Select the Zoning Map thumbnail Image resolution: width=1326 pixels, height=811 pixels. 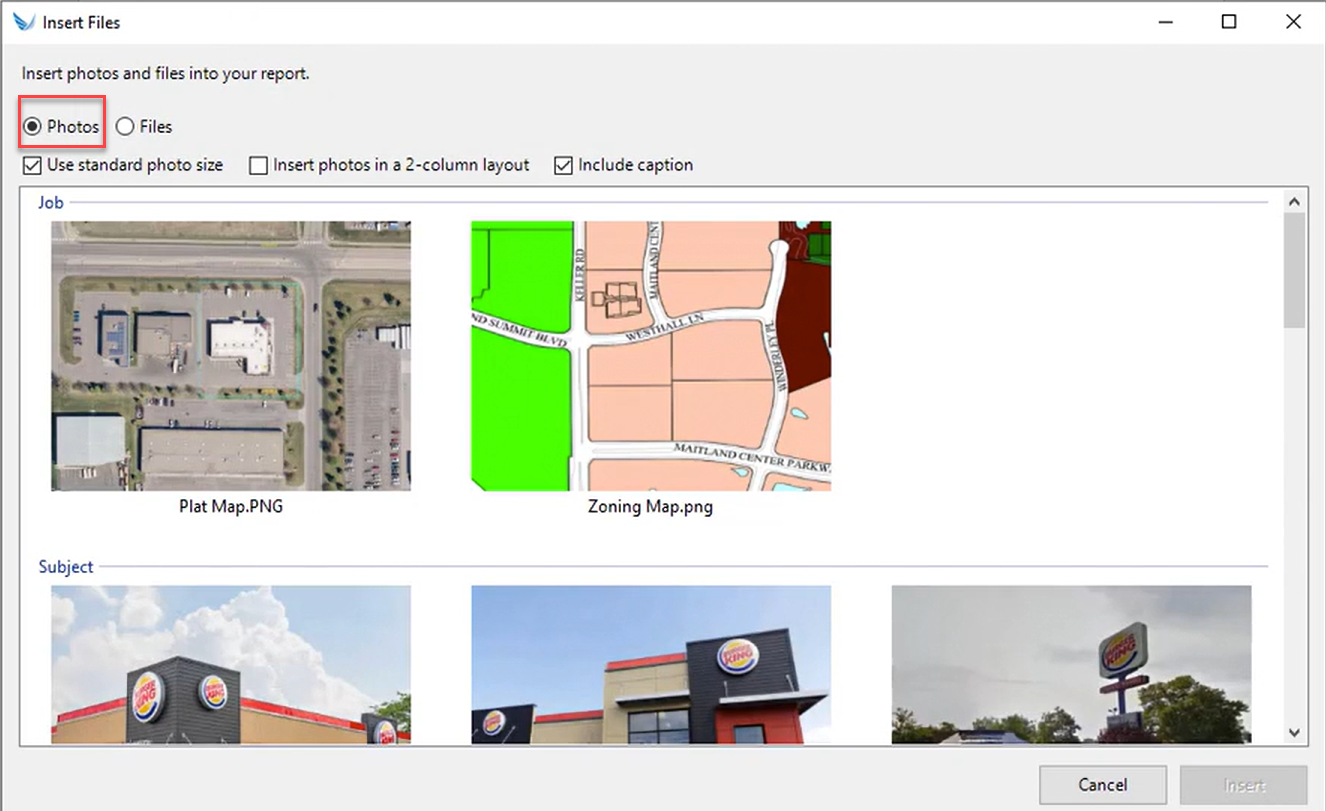651,356
